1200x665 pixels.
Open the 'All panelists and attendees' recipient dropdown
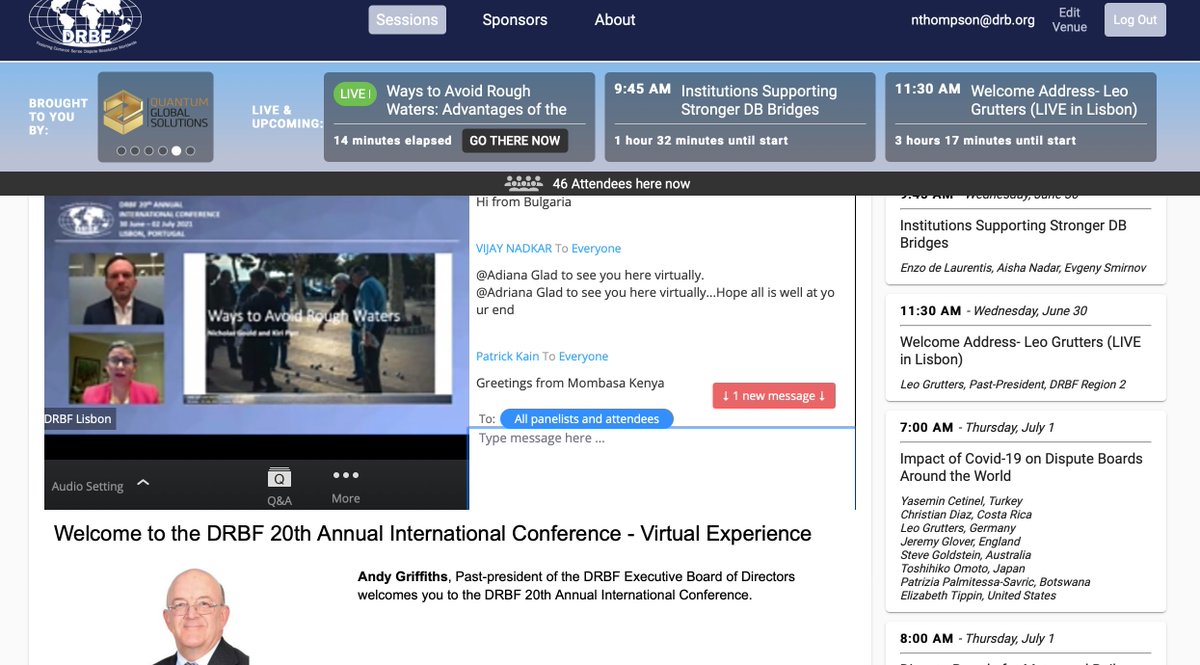click(x=586, y=419)
